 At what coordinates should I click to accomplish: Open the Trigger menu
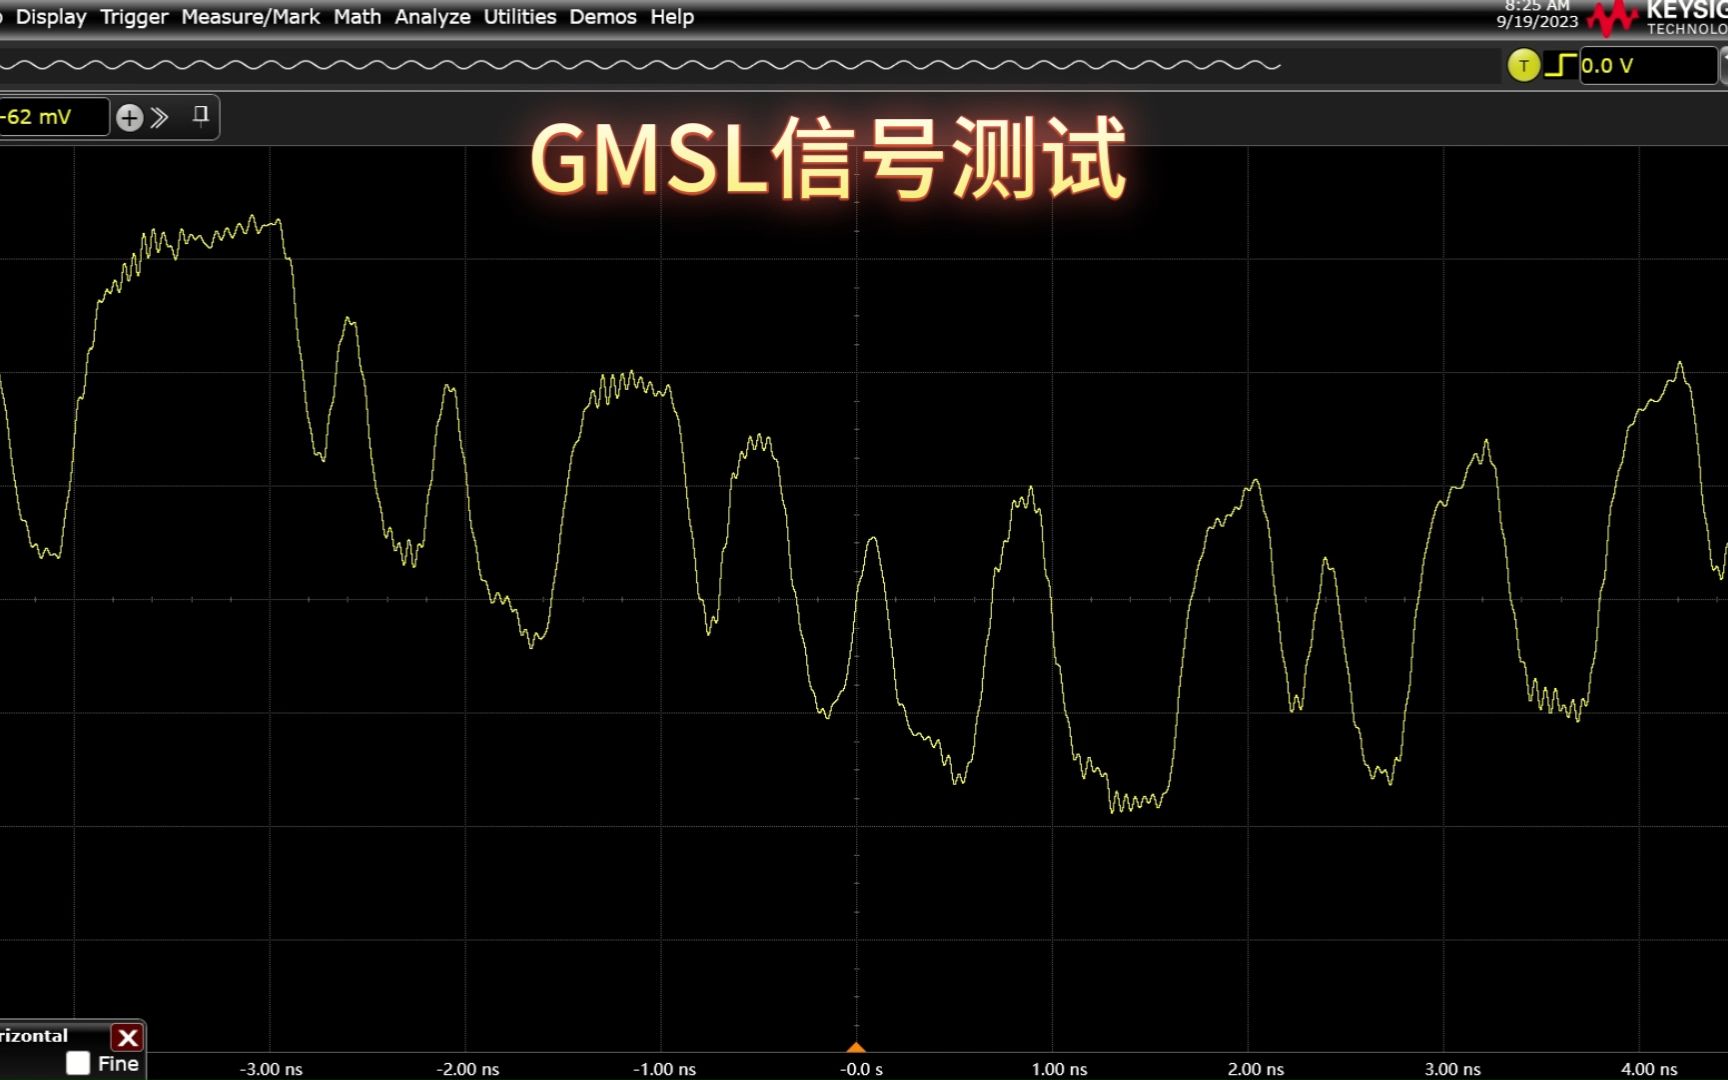coord(134,17)
